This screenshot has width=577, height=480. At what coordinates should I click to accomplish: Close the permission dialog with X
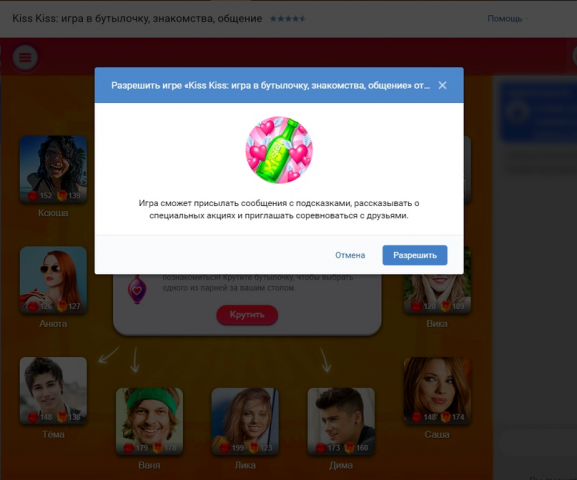[x=442, y=85]
